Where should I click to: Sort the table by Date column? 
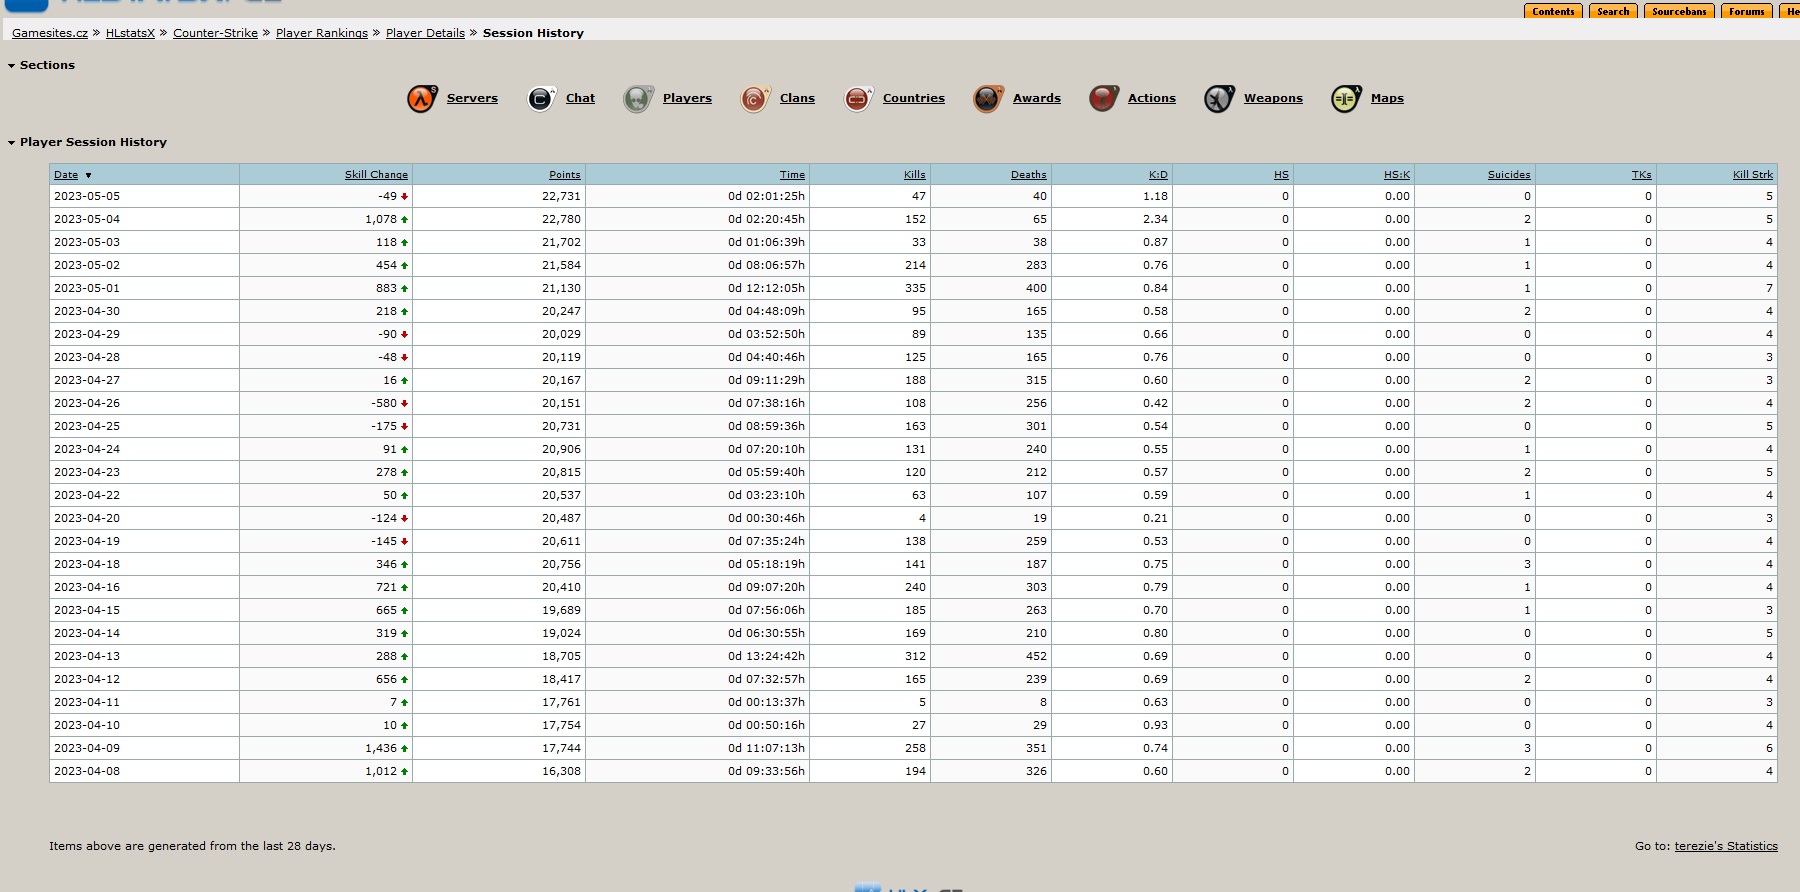click(x=66, y=175)
